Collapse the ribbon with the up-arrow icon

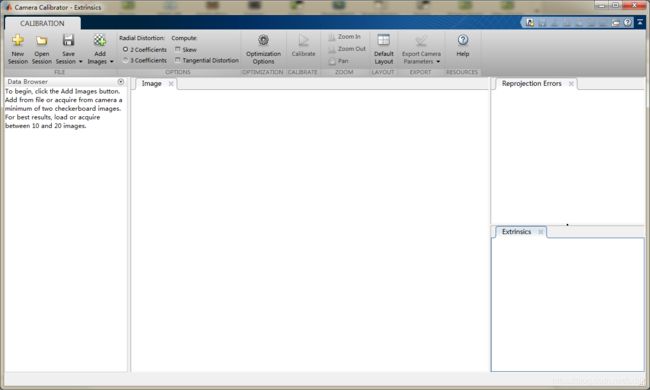tap(640, 22)
